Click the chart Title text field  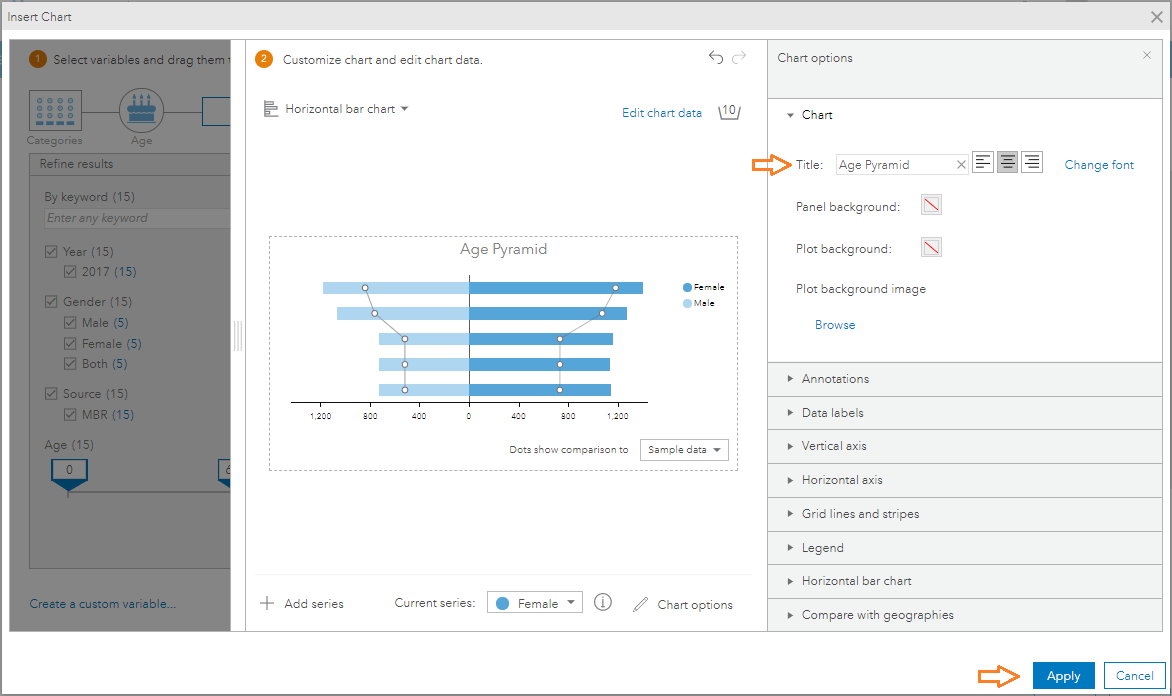pyautogui.click(x=895, y=165)
